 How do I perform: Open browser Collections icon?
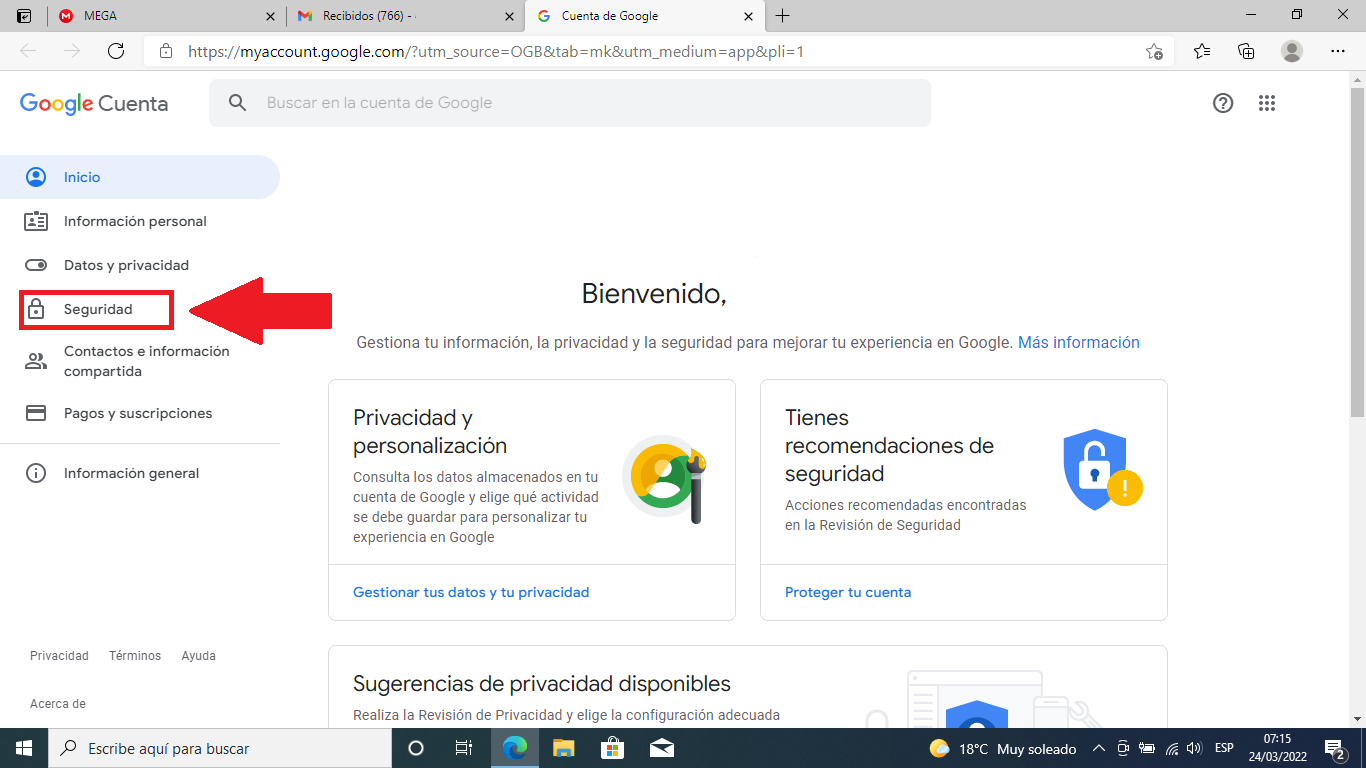tap(1246, 51)
